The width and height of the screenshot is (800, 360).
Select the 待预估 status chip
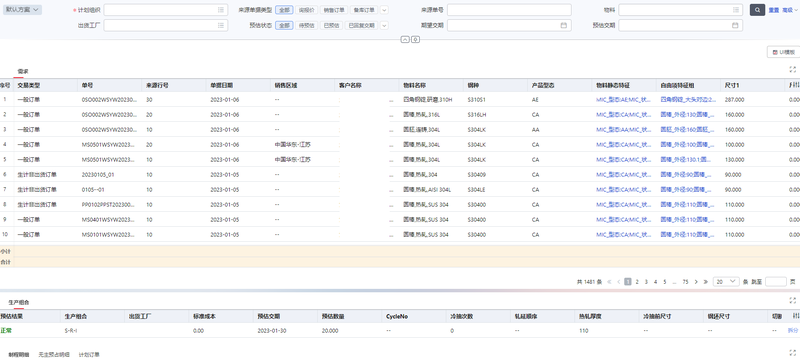point(306,25)
